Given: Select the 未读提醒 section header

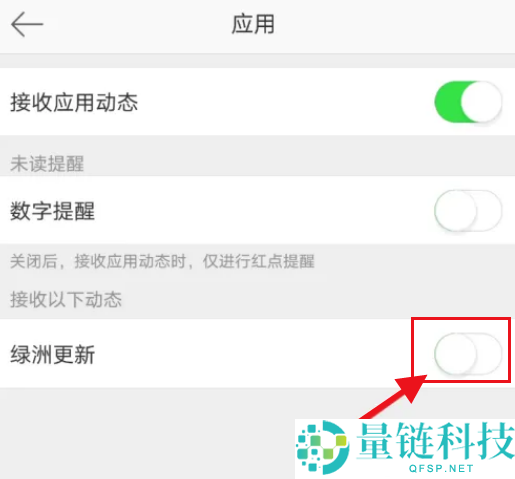Looking at the screenshot, I should coord(47,164).
